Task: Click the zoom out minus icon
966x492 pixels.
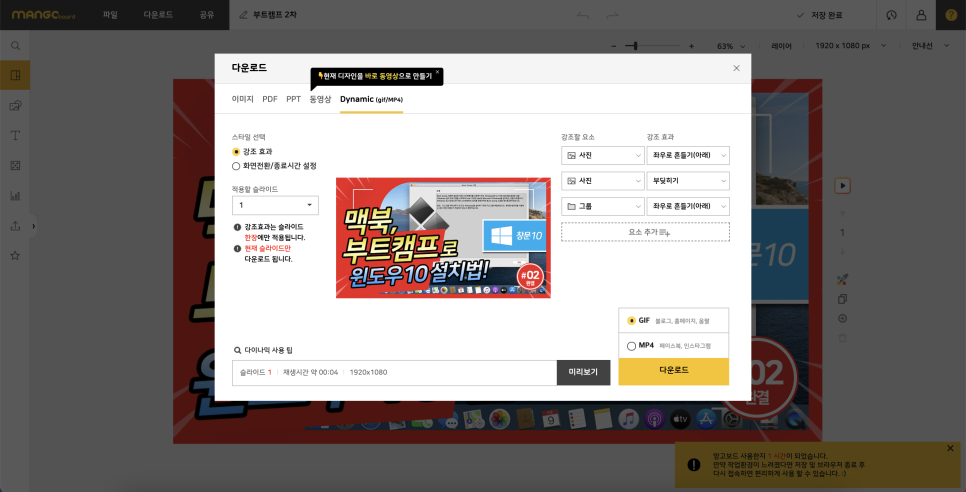Action: [614, 46]
